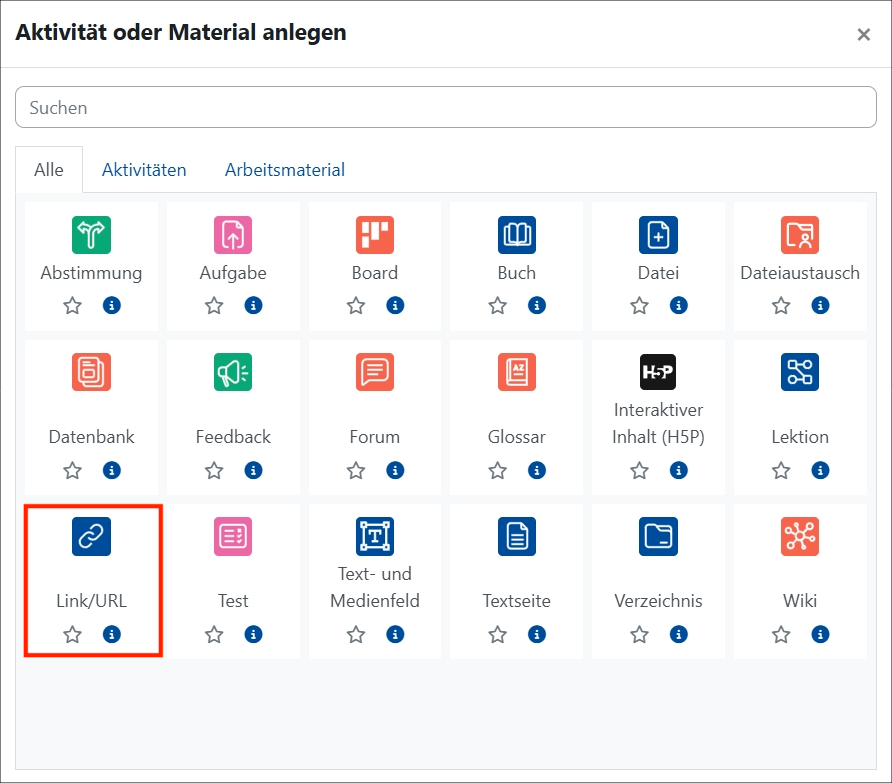Viewport: 892px width, 783px height.
Task: Show info about the Feedback activity
Action: pyautogui.click(x=253, y=470)
